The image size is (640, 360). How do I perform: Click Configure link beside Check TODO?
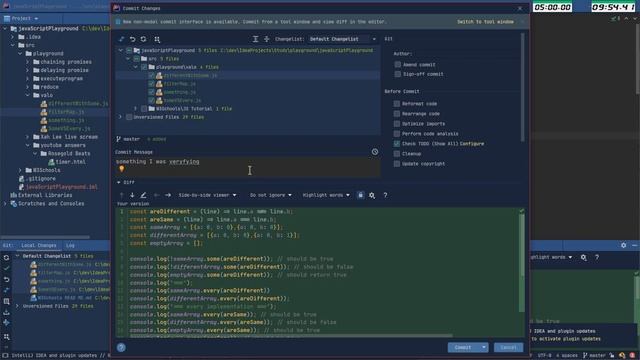(471, 144)
